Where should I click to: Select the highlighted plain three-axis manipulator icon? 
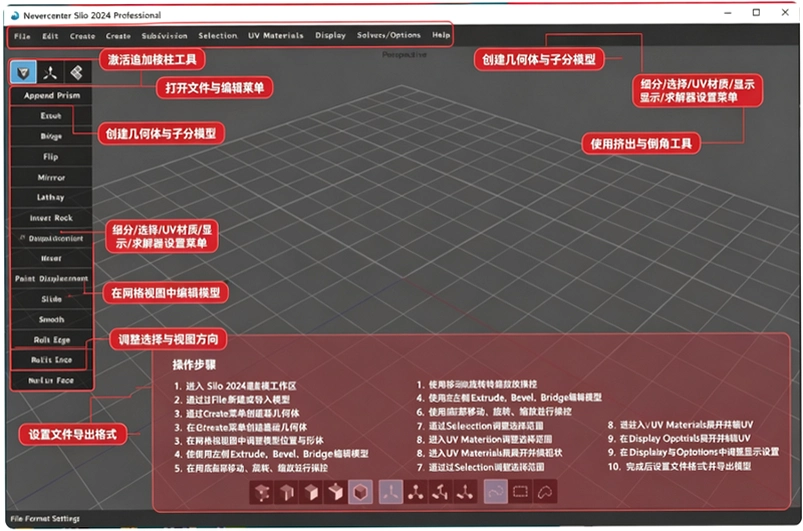(x=391, y=492)
